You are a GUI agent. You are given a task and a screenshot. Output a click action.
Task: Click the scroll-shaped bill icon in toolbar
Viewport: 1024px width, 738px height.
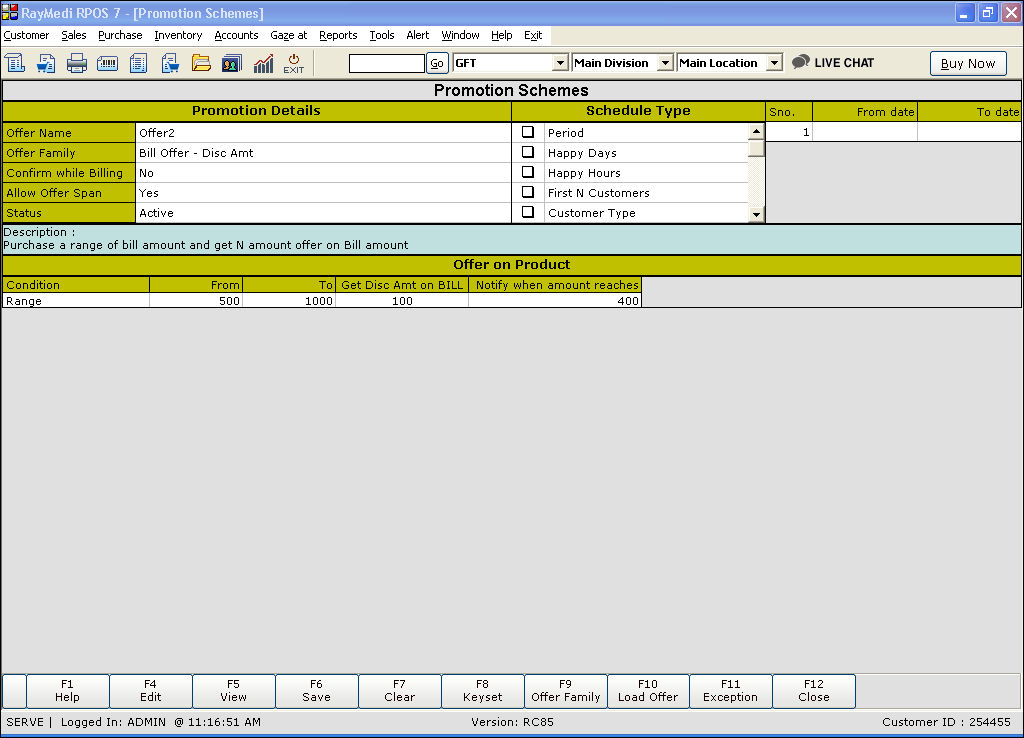15,63
